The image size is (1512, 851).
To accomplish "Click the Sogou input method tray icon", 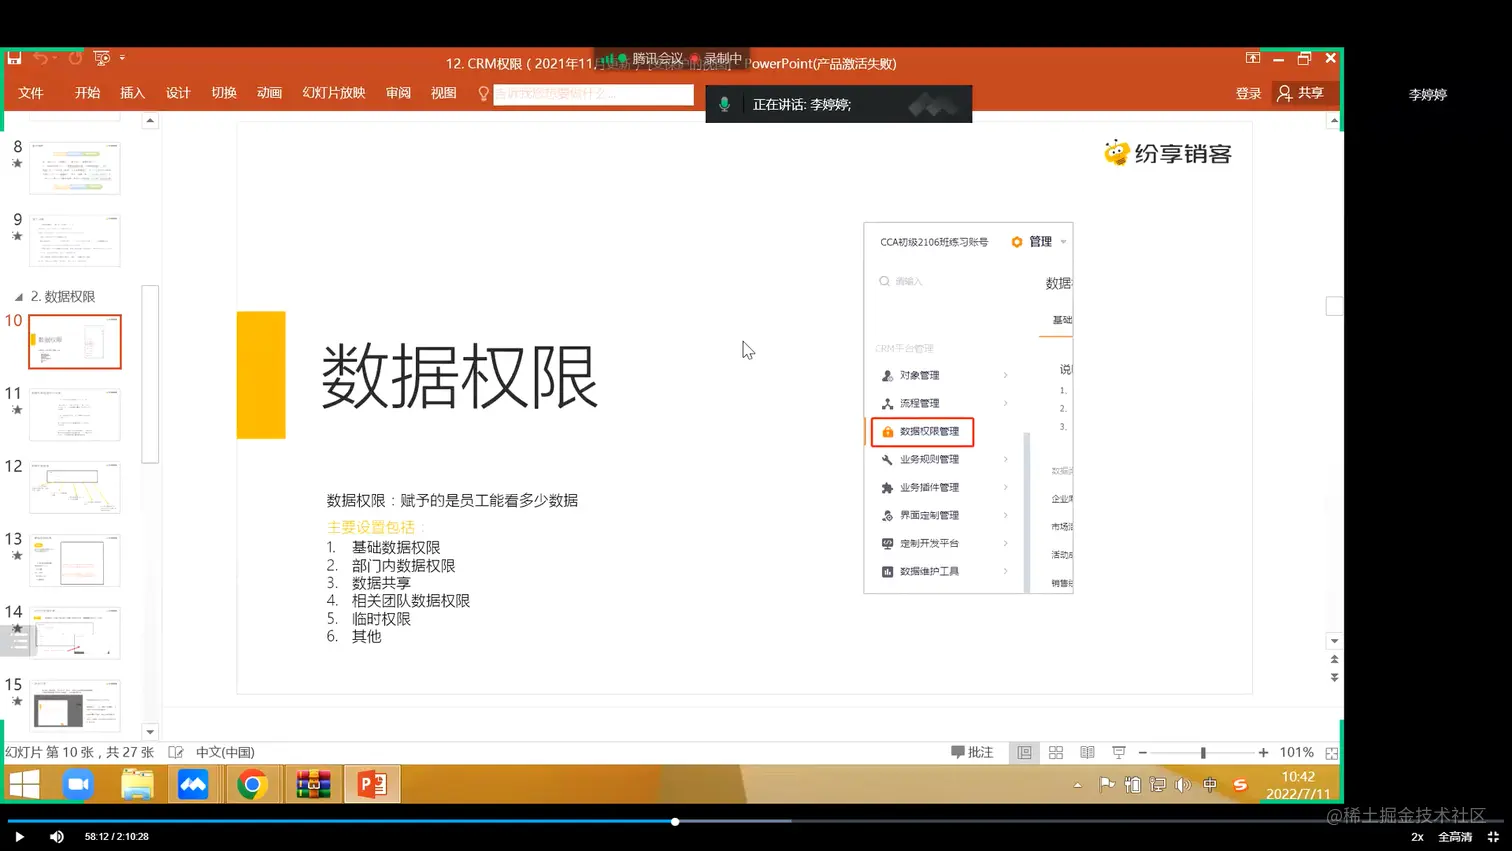I will (1240, 785).
